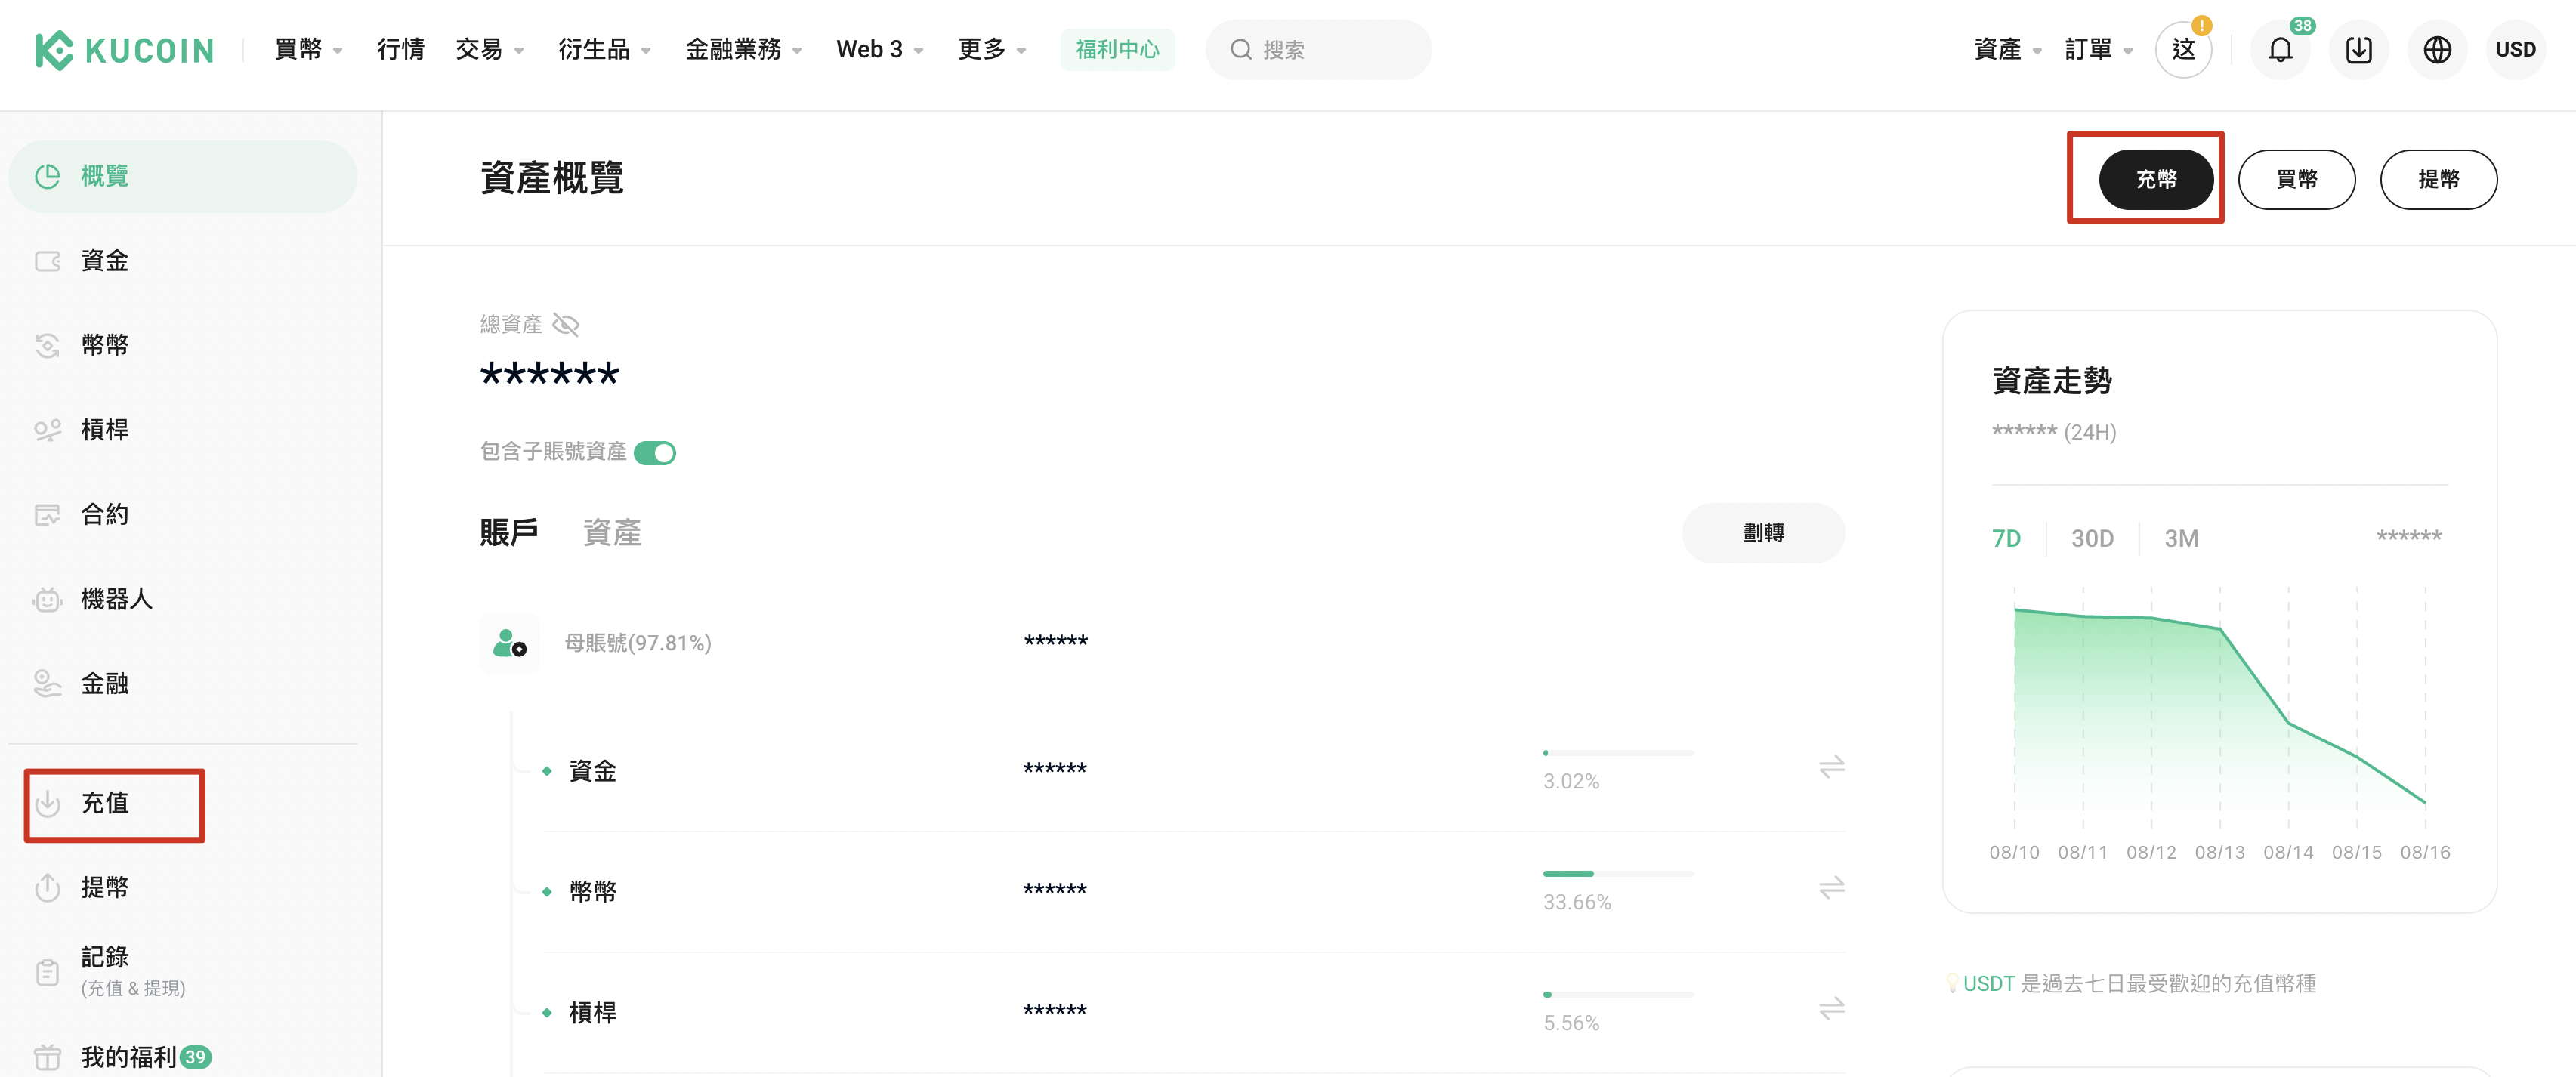Expand the 更多 dropdown menu
The height and width of the screenshot is (1077, 2576).
coord(992,49)
